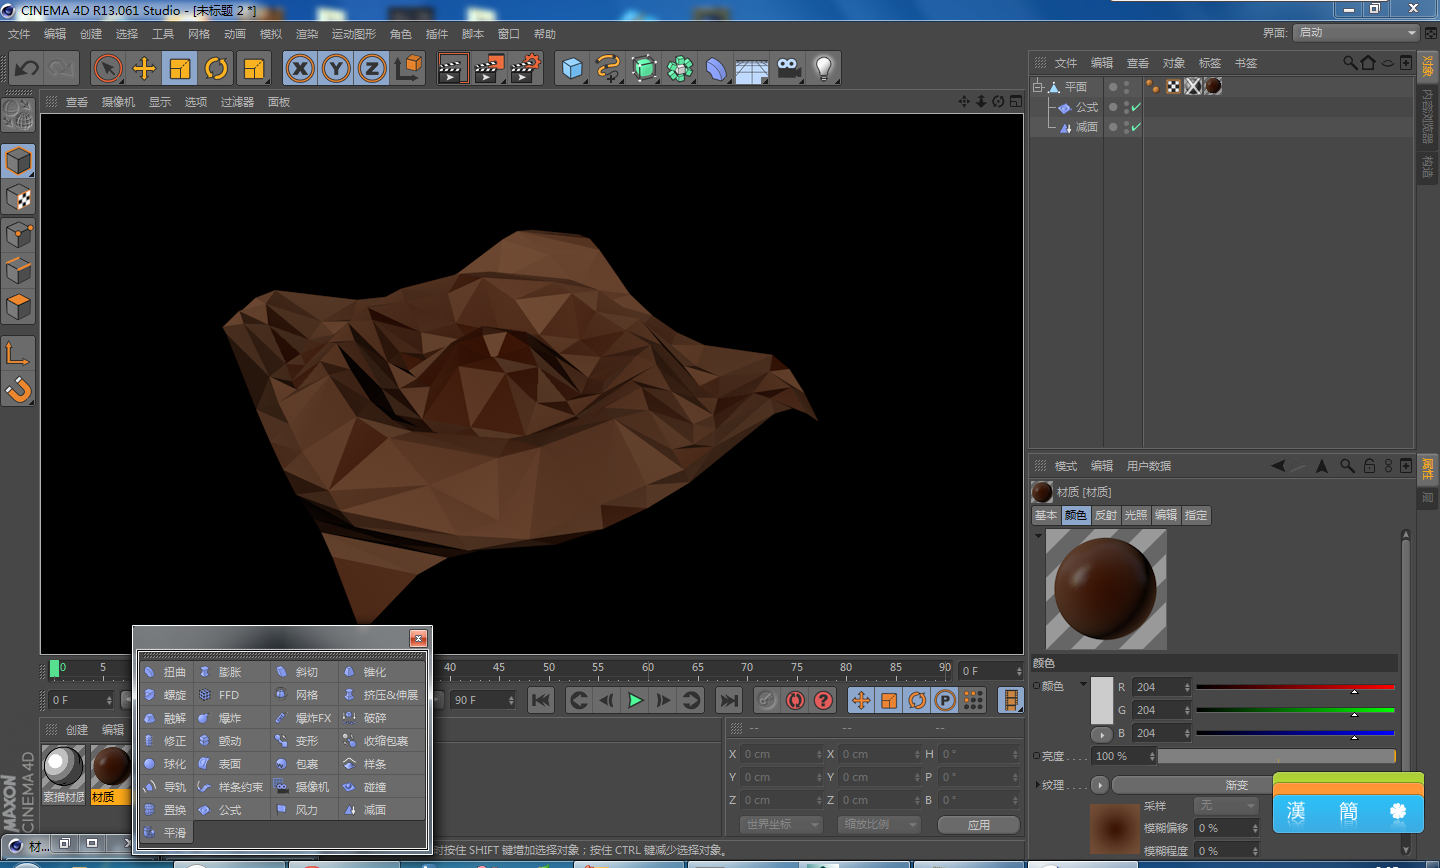
Task: Toggle Y axis lock
Action: click(336, 68)
